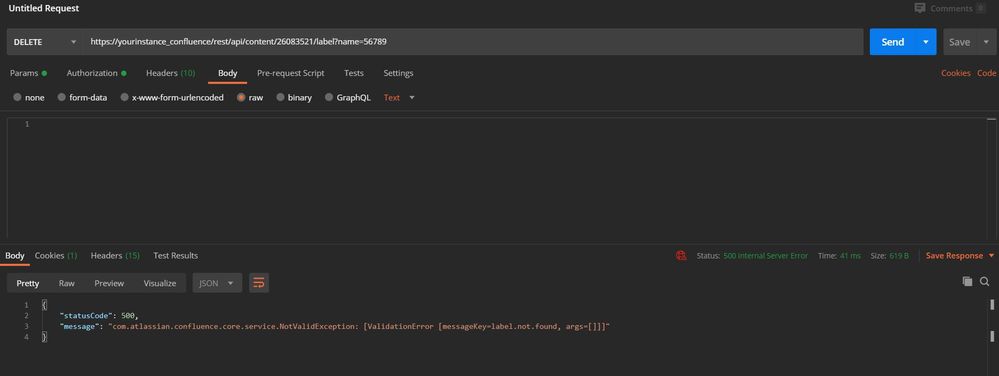Open the DELETE HTTP method dropdown
The height and width of the screenshot is (376, 999).
click(x=45, y=42)
